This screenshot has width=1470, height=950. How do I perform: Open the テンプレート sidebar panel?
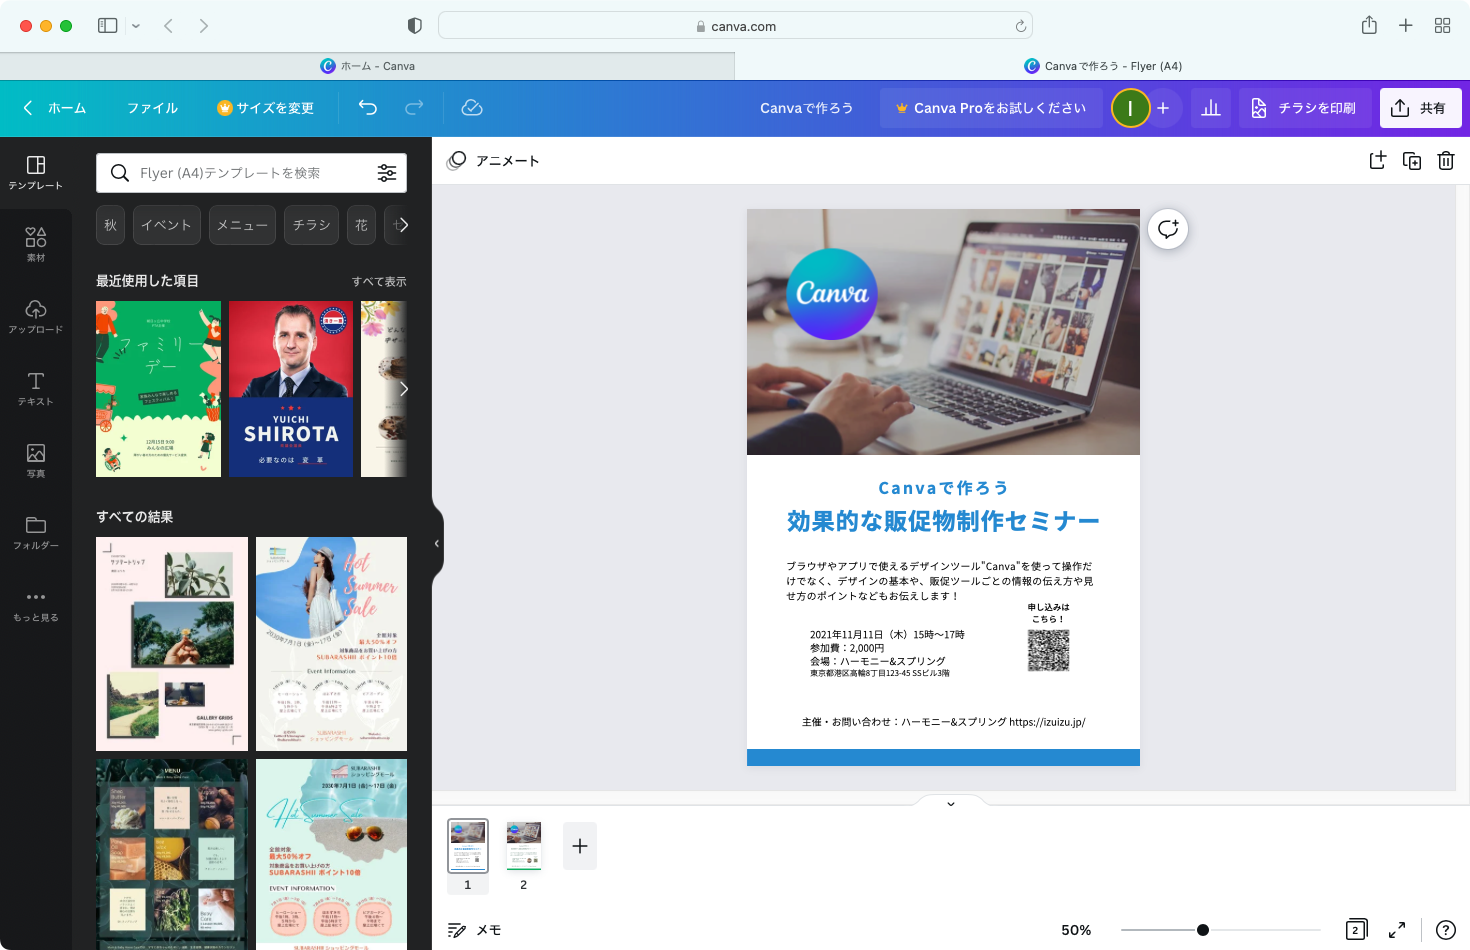(36, 173)
